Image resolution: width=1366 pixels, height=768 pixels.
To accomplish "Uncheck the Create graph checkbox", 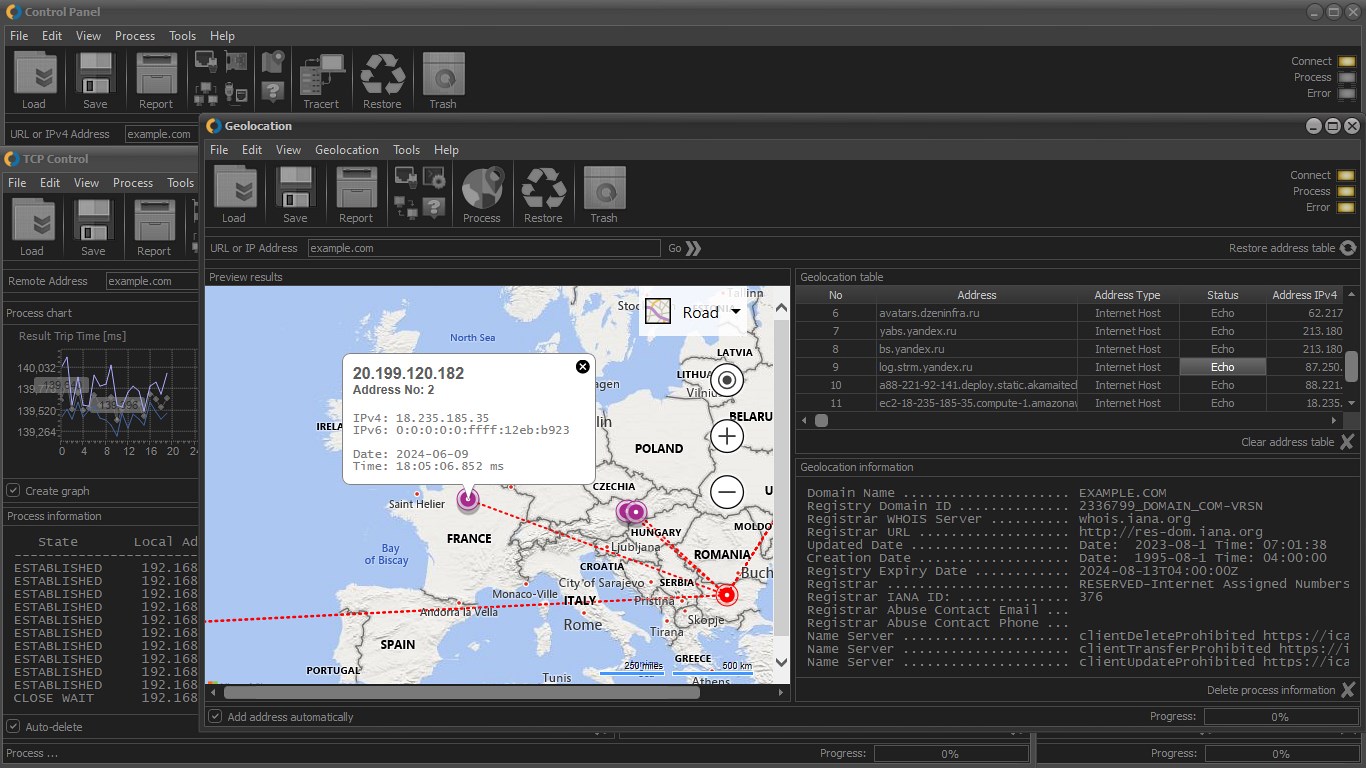I will pyautogui.click(x=13, y=491).
